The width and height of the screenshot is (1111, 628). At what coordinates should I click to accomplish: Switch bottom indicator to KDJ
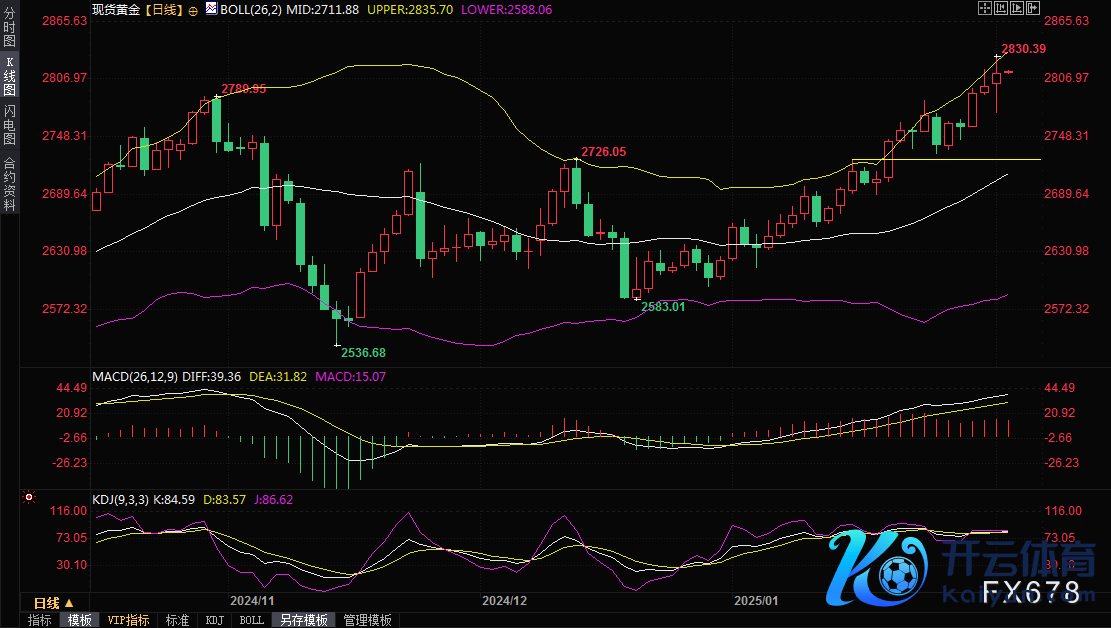click(214, 620)
